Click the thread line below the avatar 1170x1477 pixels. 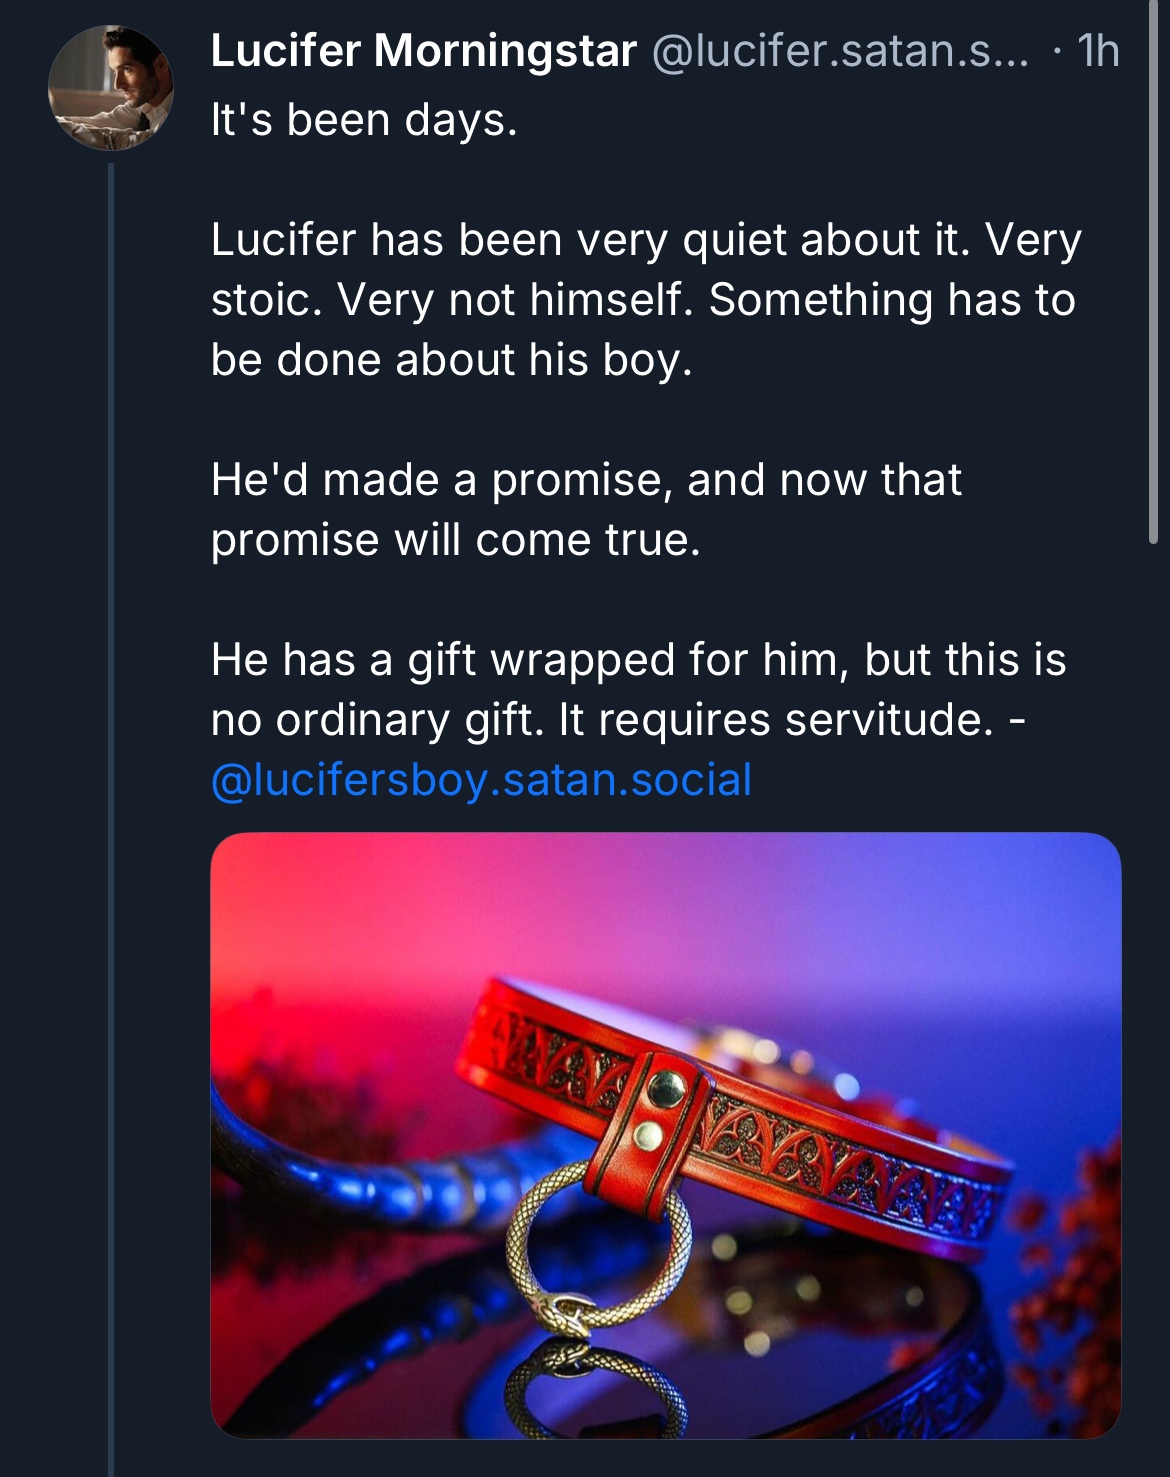[x=111, y=800]
